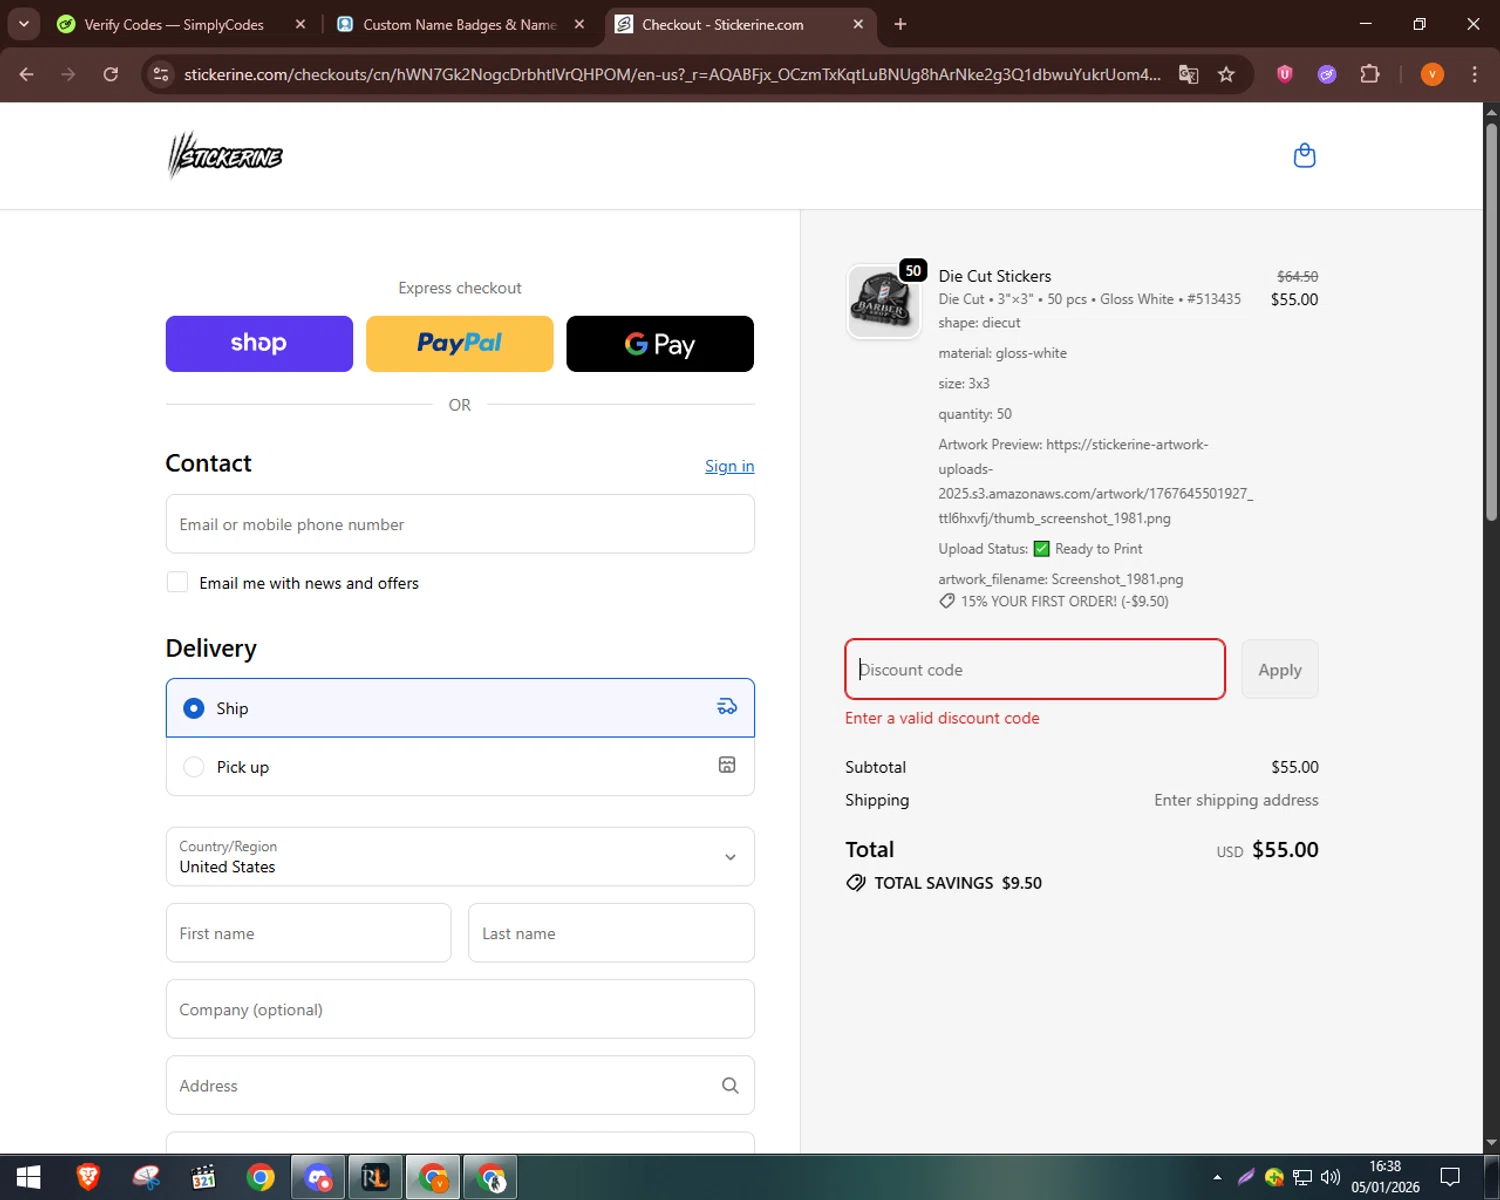The image size is (1500, 1200).
Task: Open the calendar app in the taskbar
Action: tap(203, 1177)
